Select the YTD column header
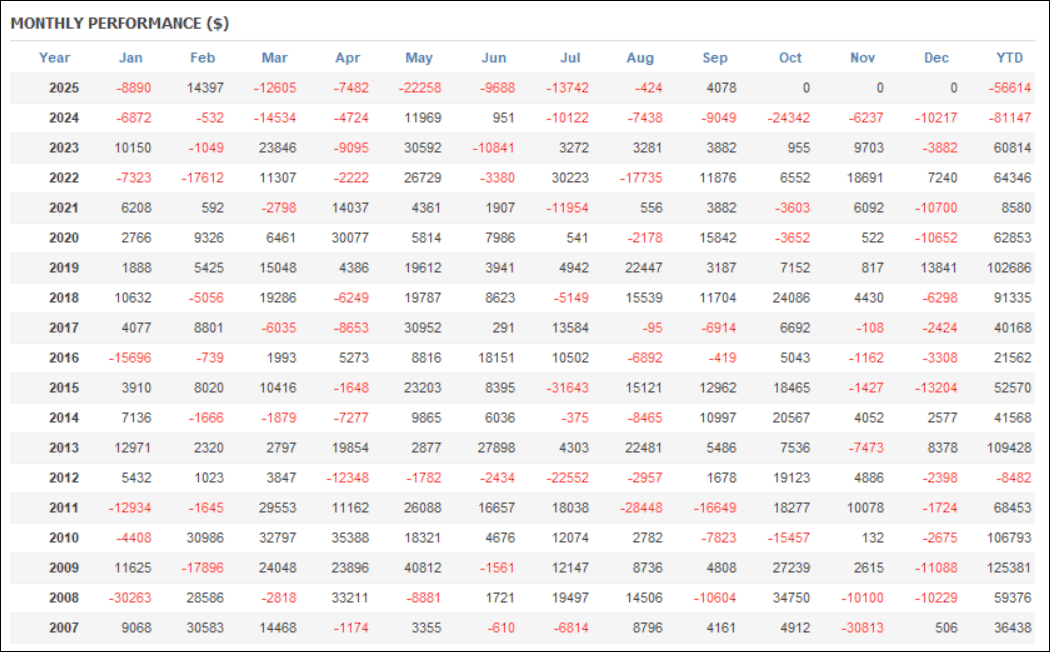This screenshot has width=1050, height=652. (1010, 58)
